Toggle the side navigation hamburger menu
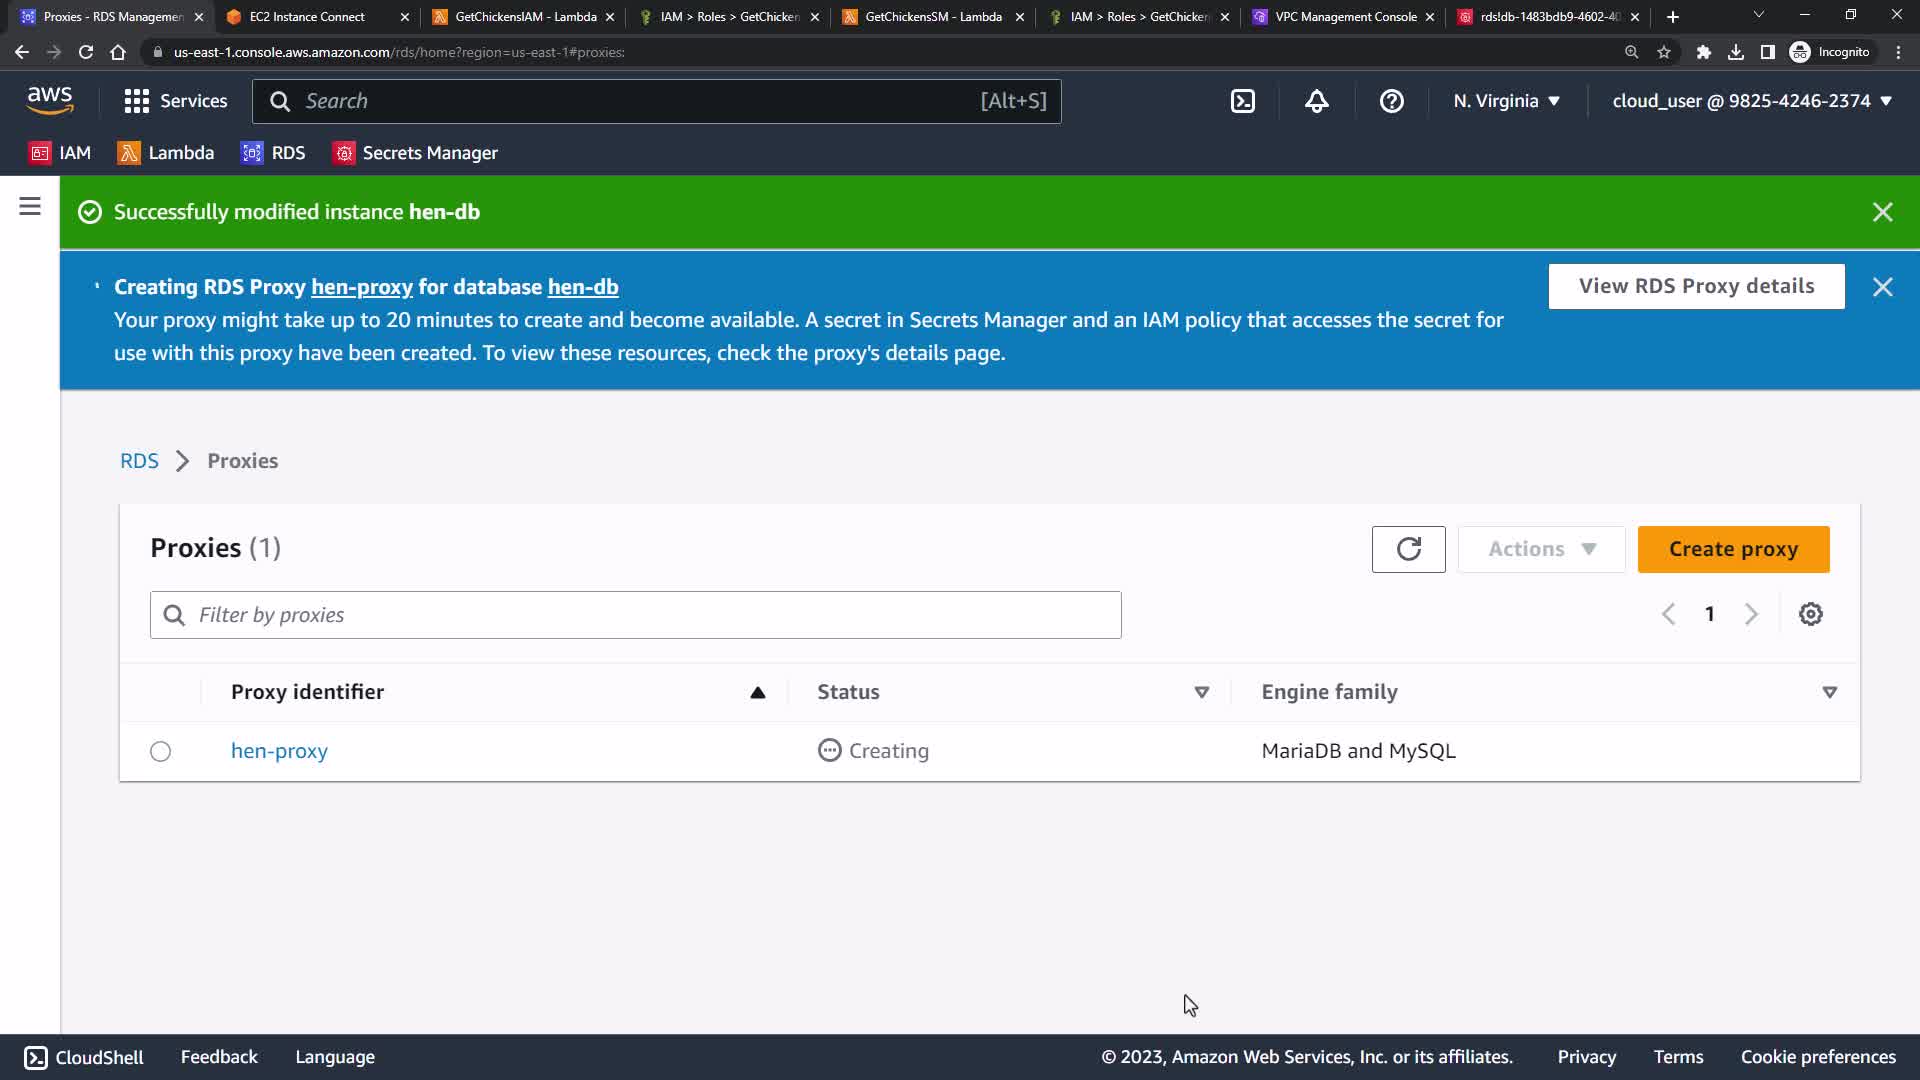This screenshot has width=1920, height=1080. coord(30,207)
